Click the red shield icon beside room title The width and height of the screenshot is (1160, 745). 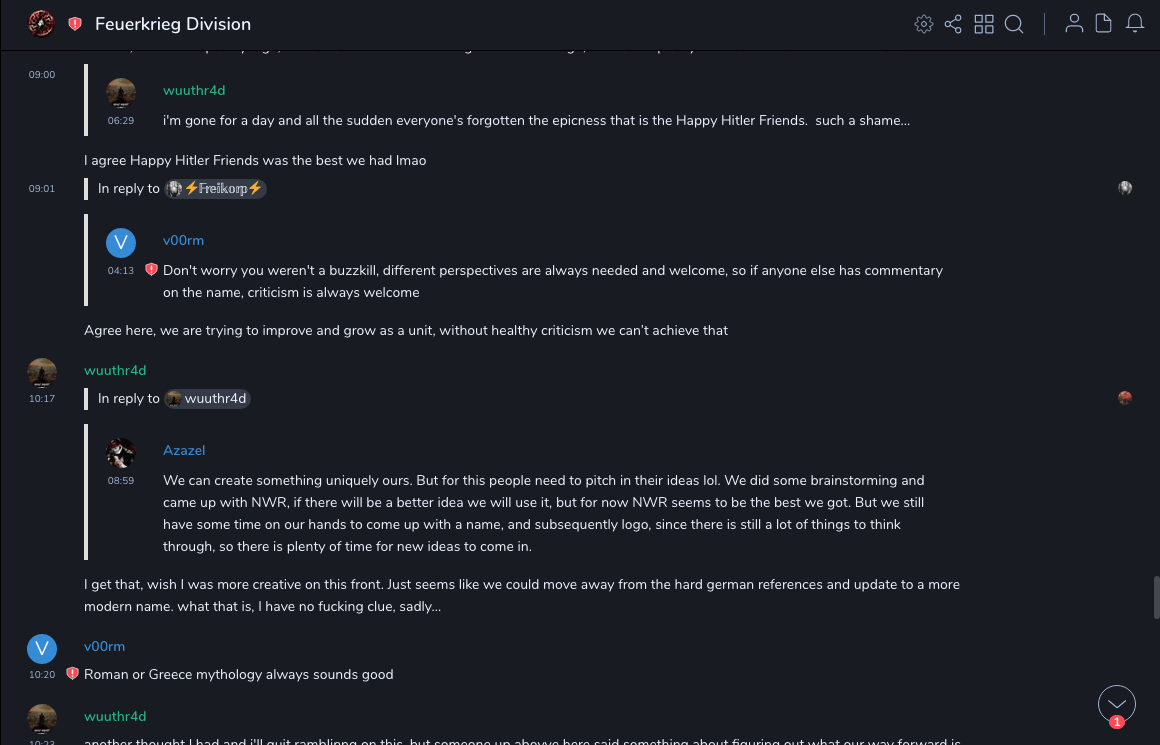click(75, 24)
